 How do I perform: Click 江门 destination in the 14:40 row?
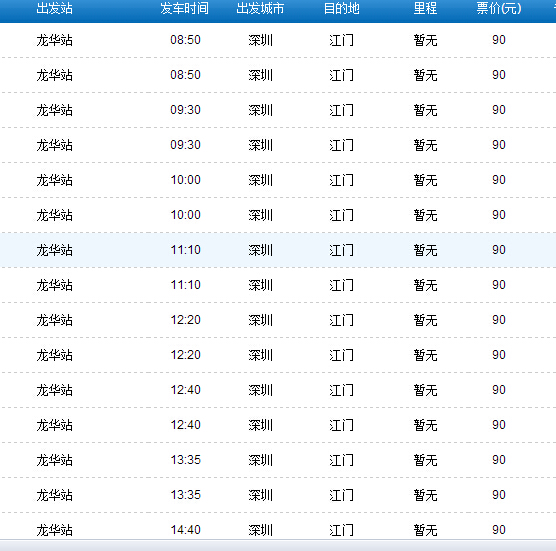341,530
